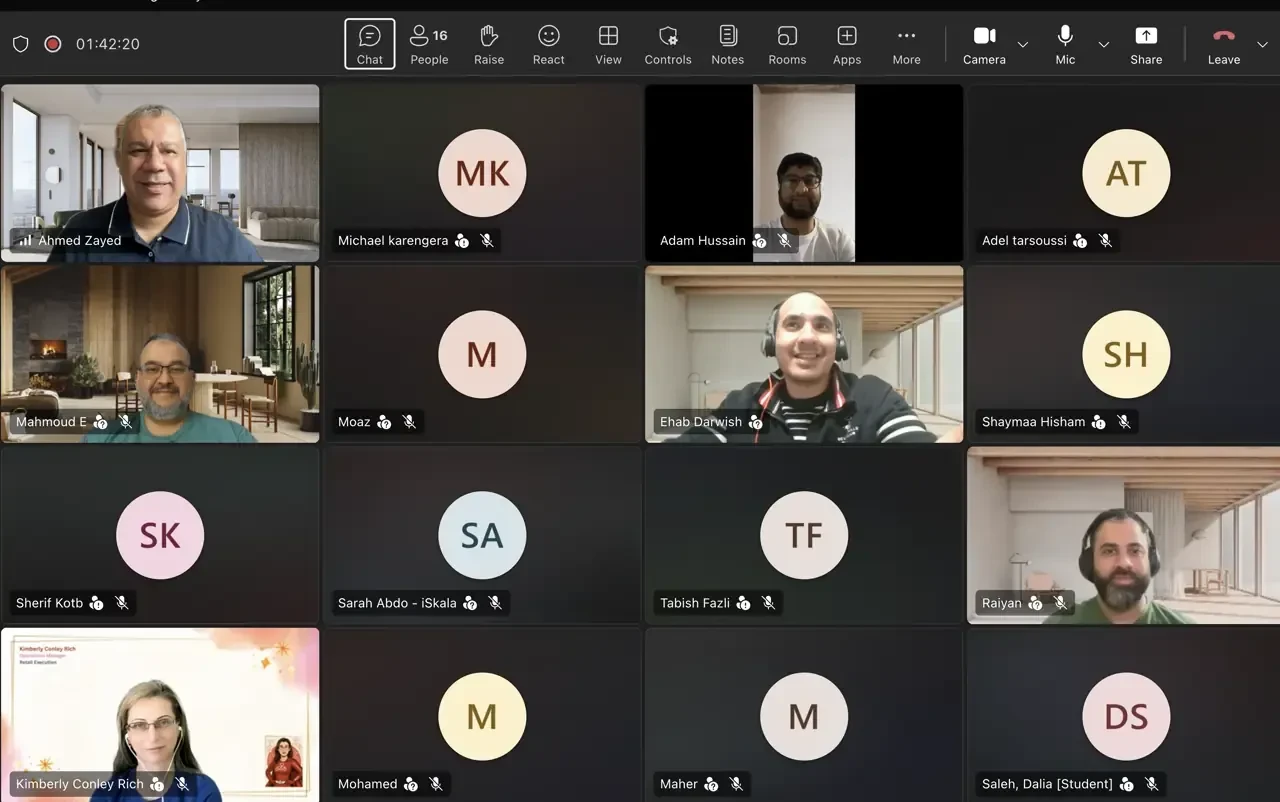This screenshot has width=1280, height=802.
Task: Open the More actions menu
Action: click(x=906, y=44)
